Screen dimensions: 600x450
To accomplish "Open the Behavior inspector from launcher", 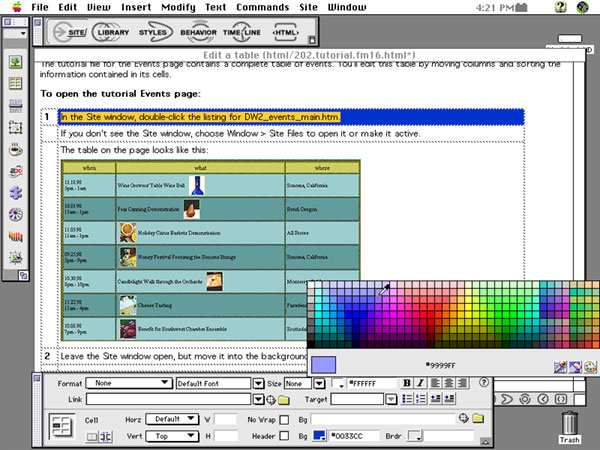I will click(x=198, y=33).
